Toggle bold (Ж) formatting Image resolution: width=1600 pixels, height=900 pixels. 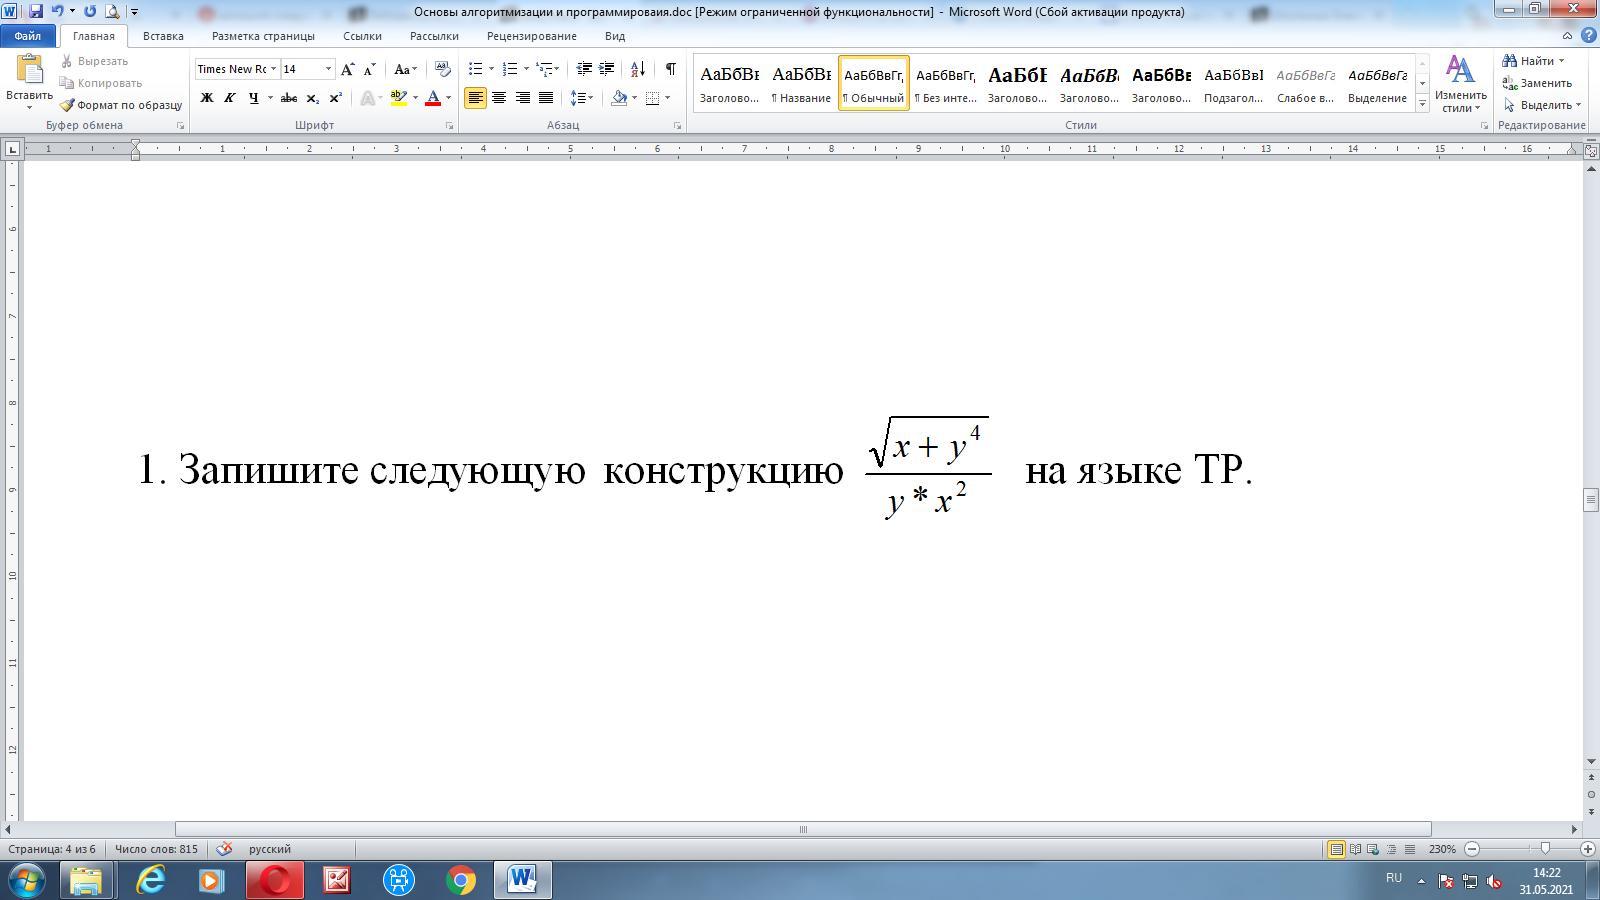pos(207,98)
